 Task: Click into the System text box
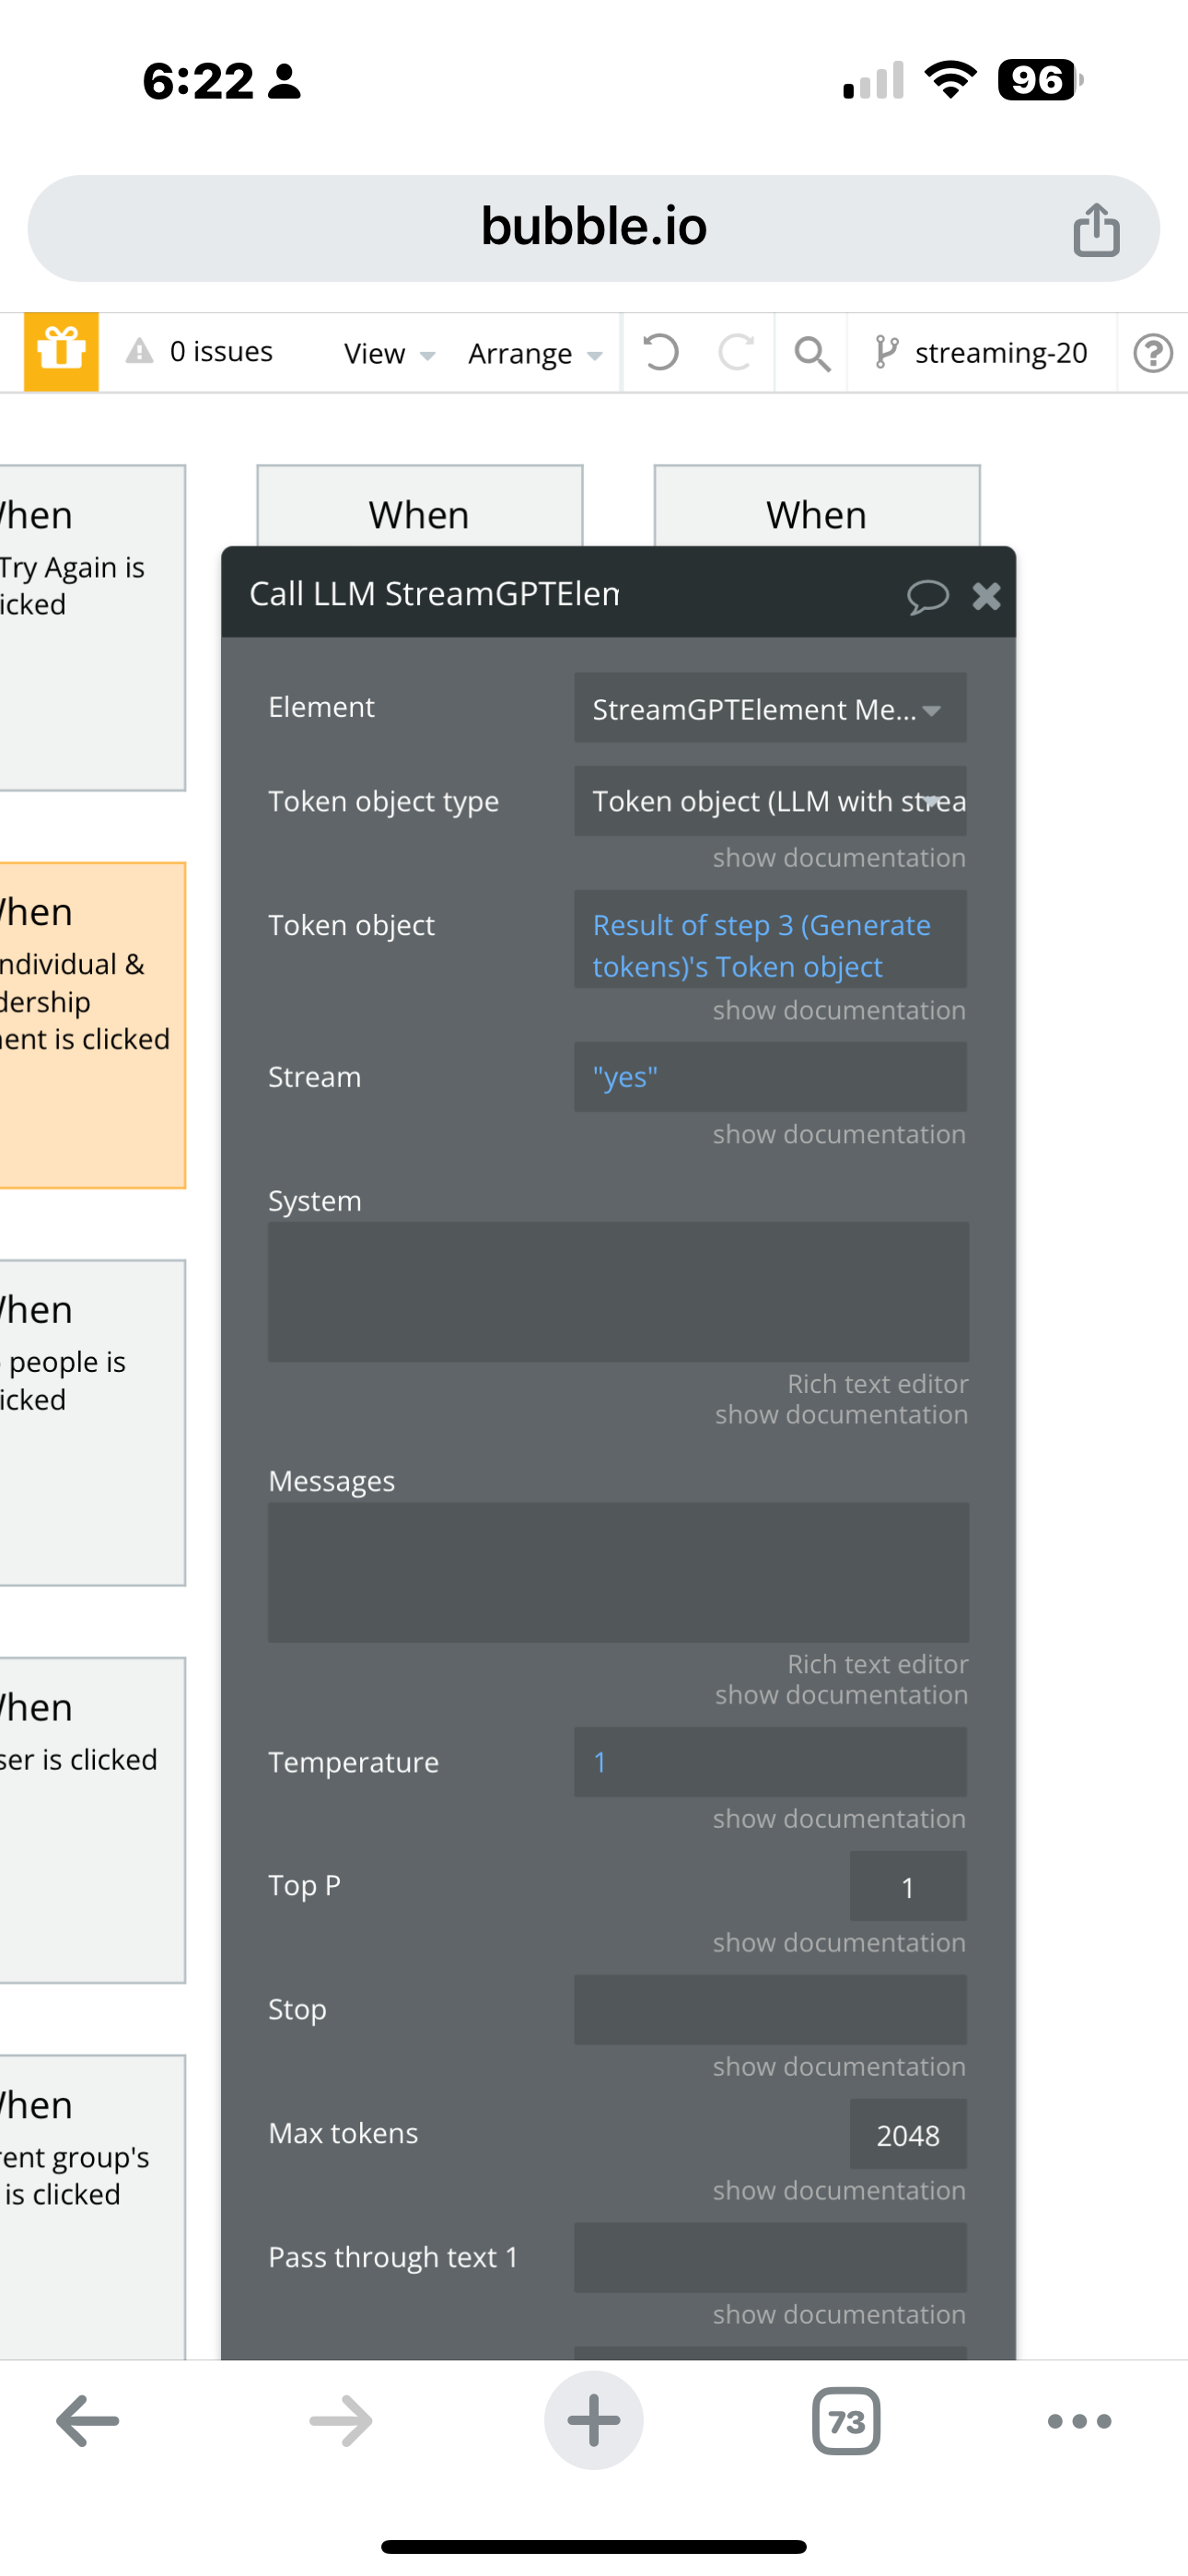pyautogui.click(x=617, y=1291)
